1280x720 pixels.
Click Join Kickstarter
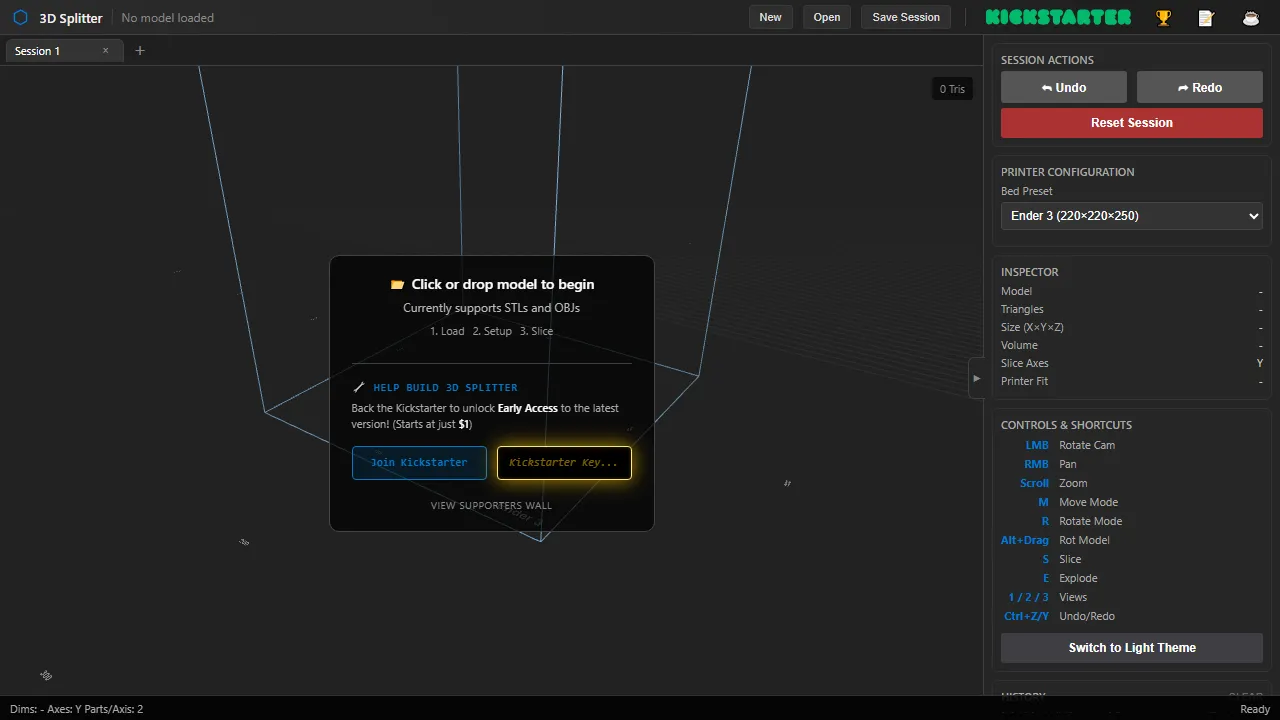pos(419,462)
